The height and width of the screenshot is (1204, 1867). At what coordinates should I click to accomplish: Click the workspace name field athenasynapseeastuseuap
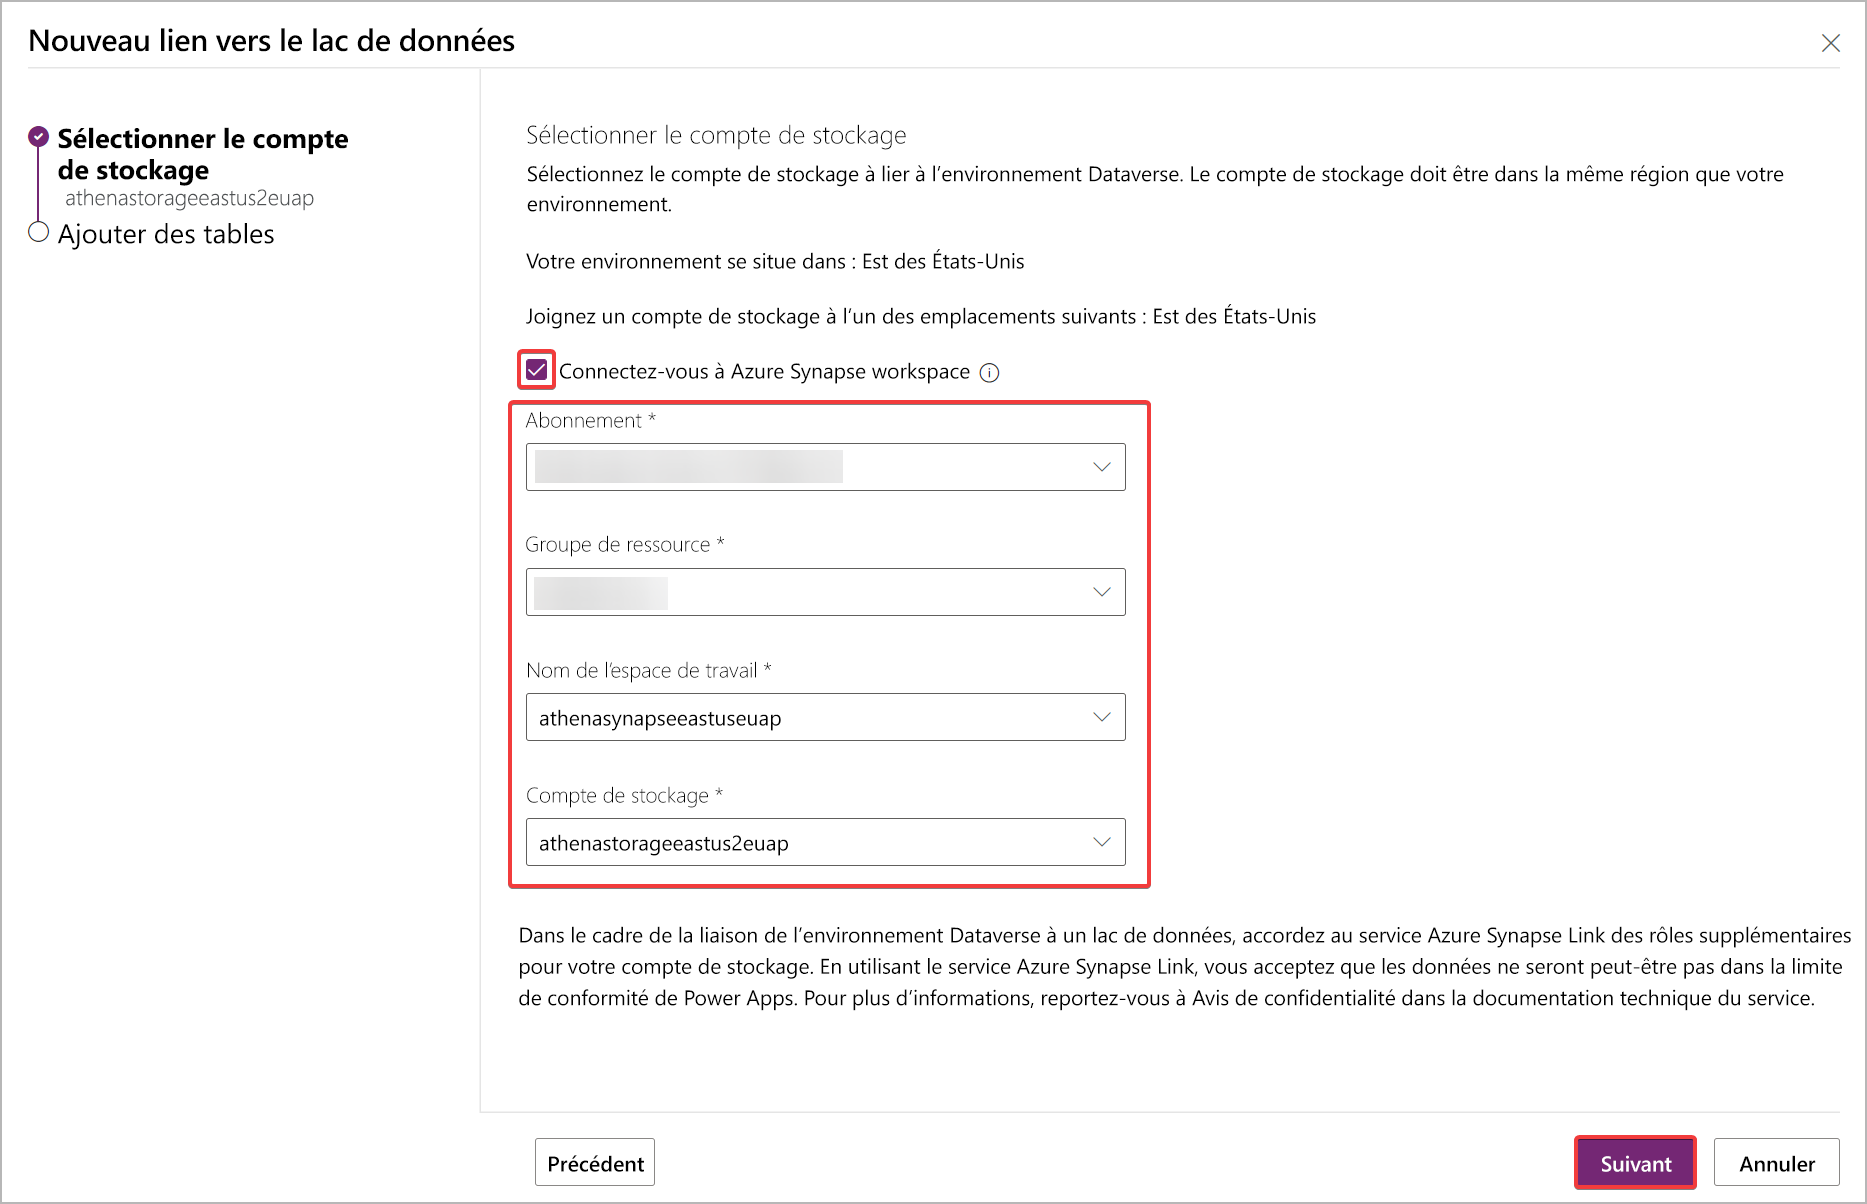826,717
